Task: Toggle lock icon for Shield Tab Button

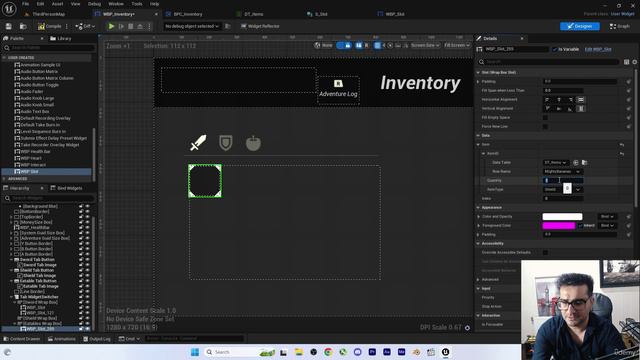Action: [x=81, y=270]
